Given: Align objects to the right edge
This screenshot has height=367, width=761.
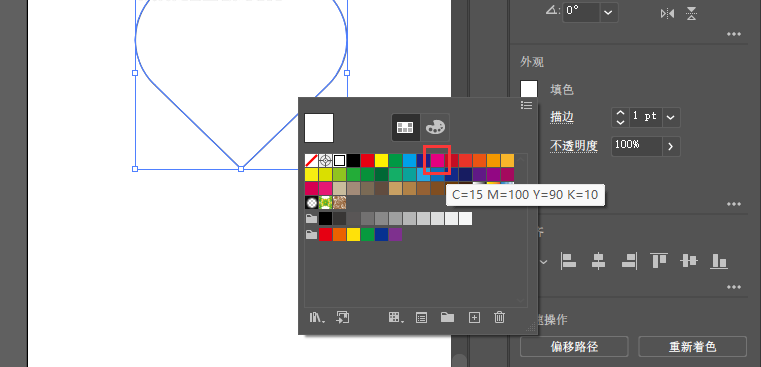Looking at the screenshot, I should click(x=629, y=261).
